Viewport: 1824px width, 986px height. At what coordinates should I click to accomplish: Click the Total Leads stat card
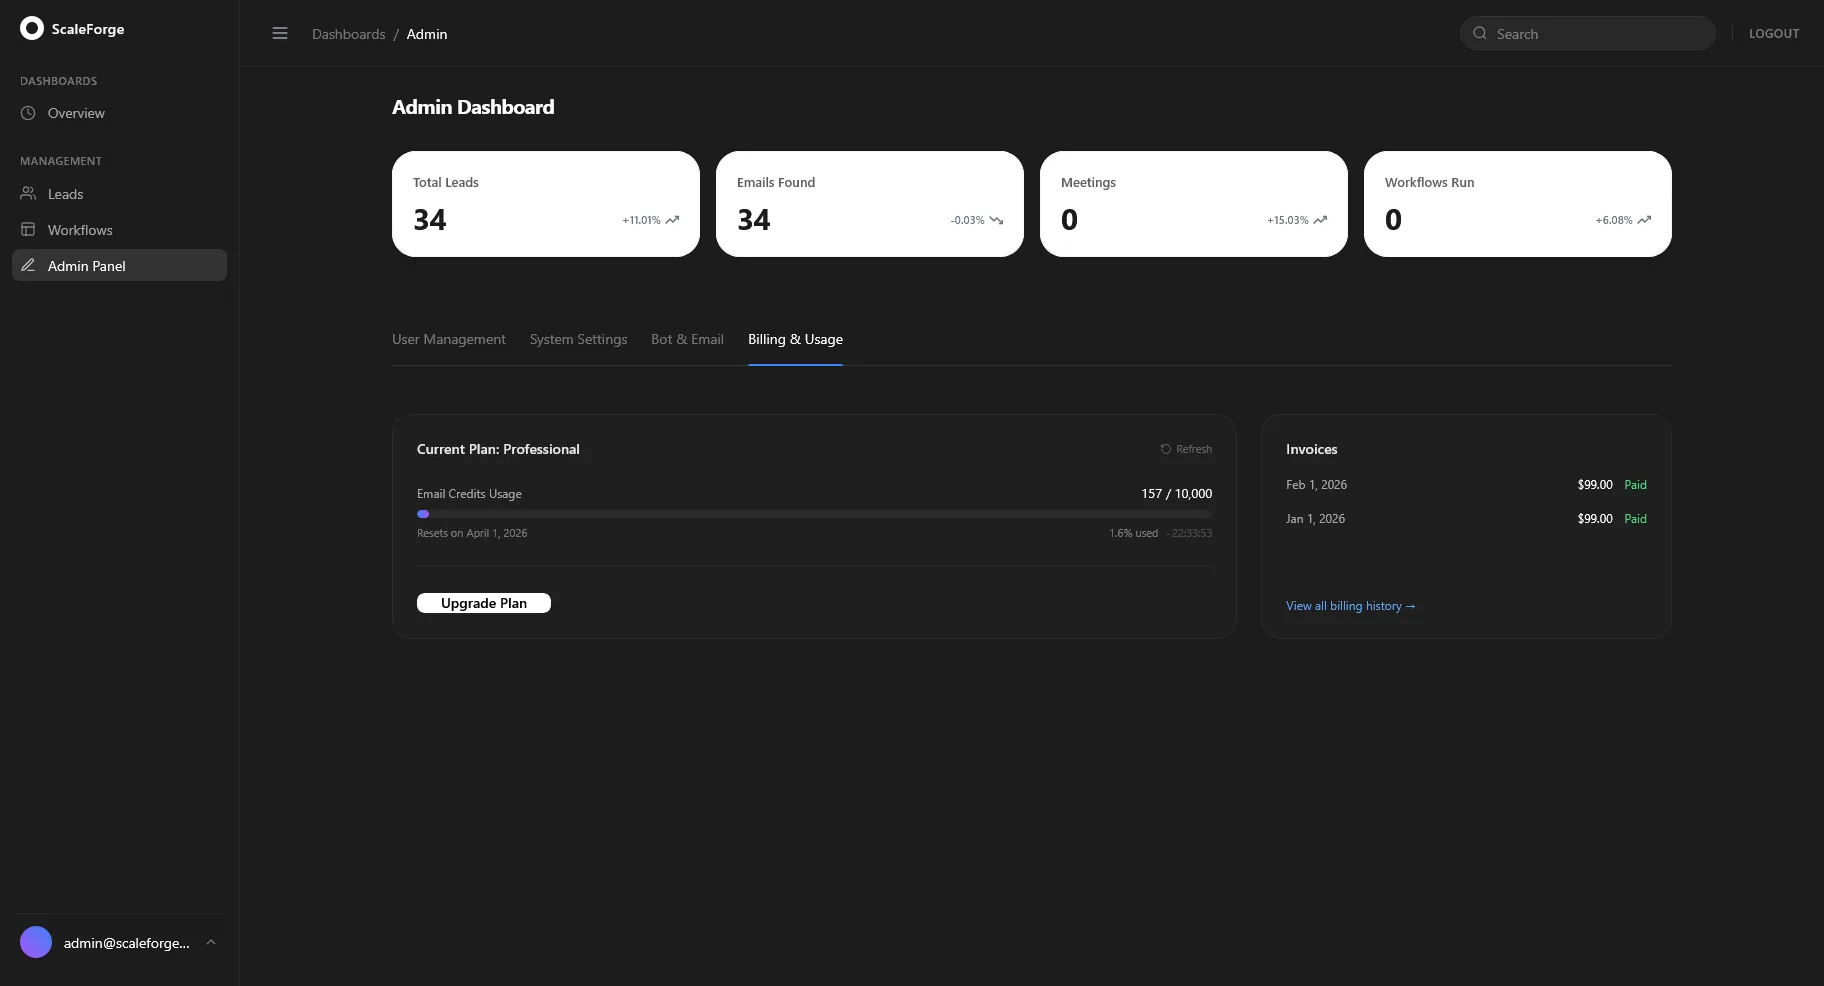[x=546, y=204]
